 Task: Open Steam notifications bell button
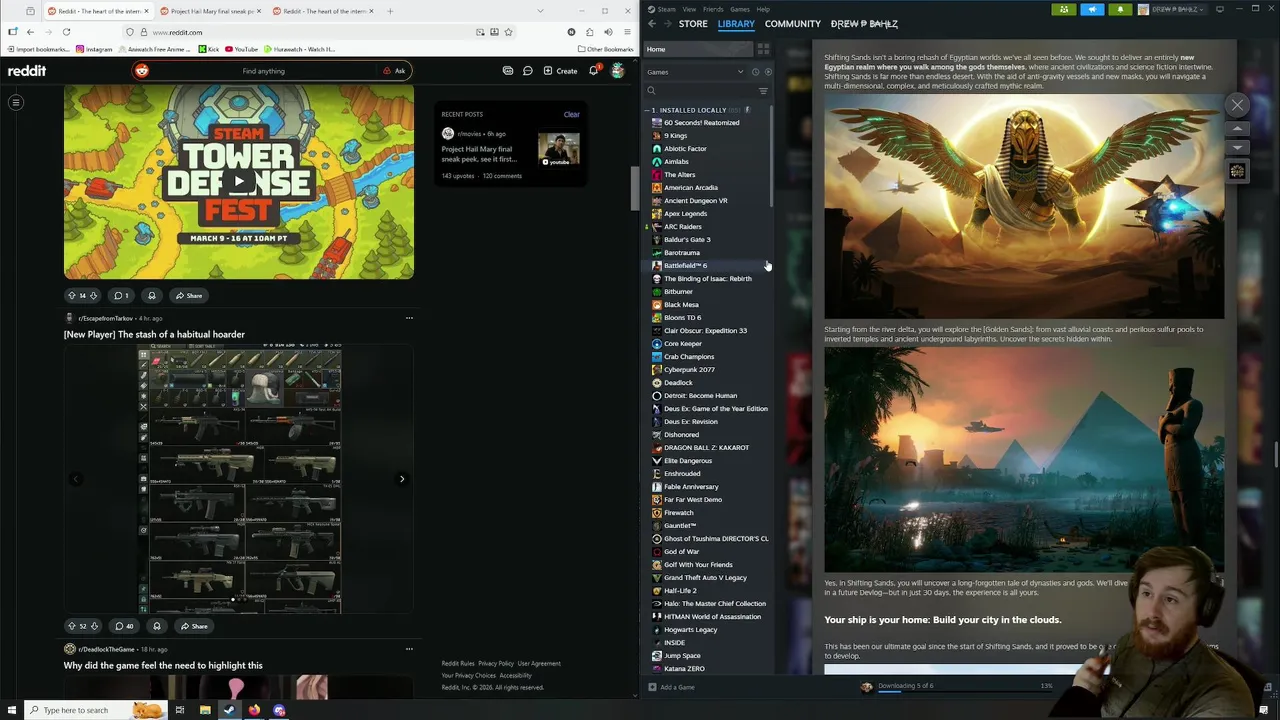coord(1120,9)
